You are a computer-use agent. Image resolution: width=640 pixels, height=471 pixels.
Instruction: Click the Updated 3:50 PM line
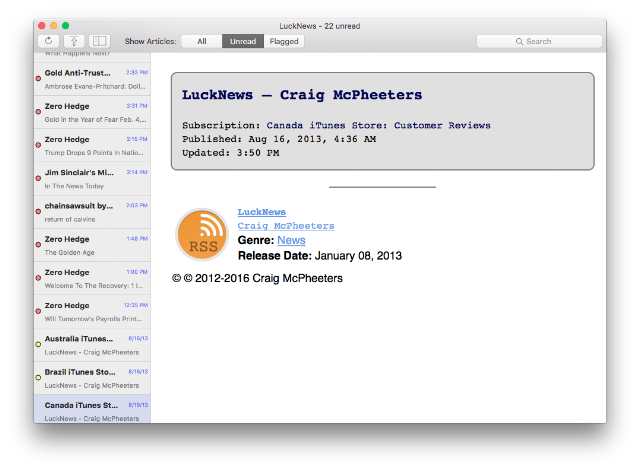[x=231, y=153]
